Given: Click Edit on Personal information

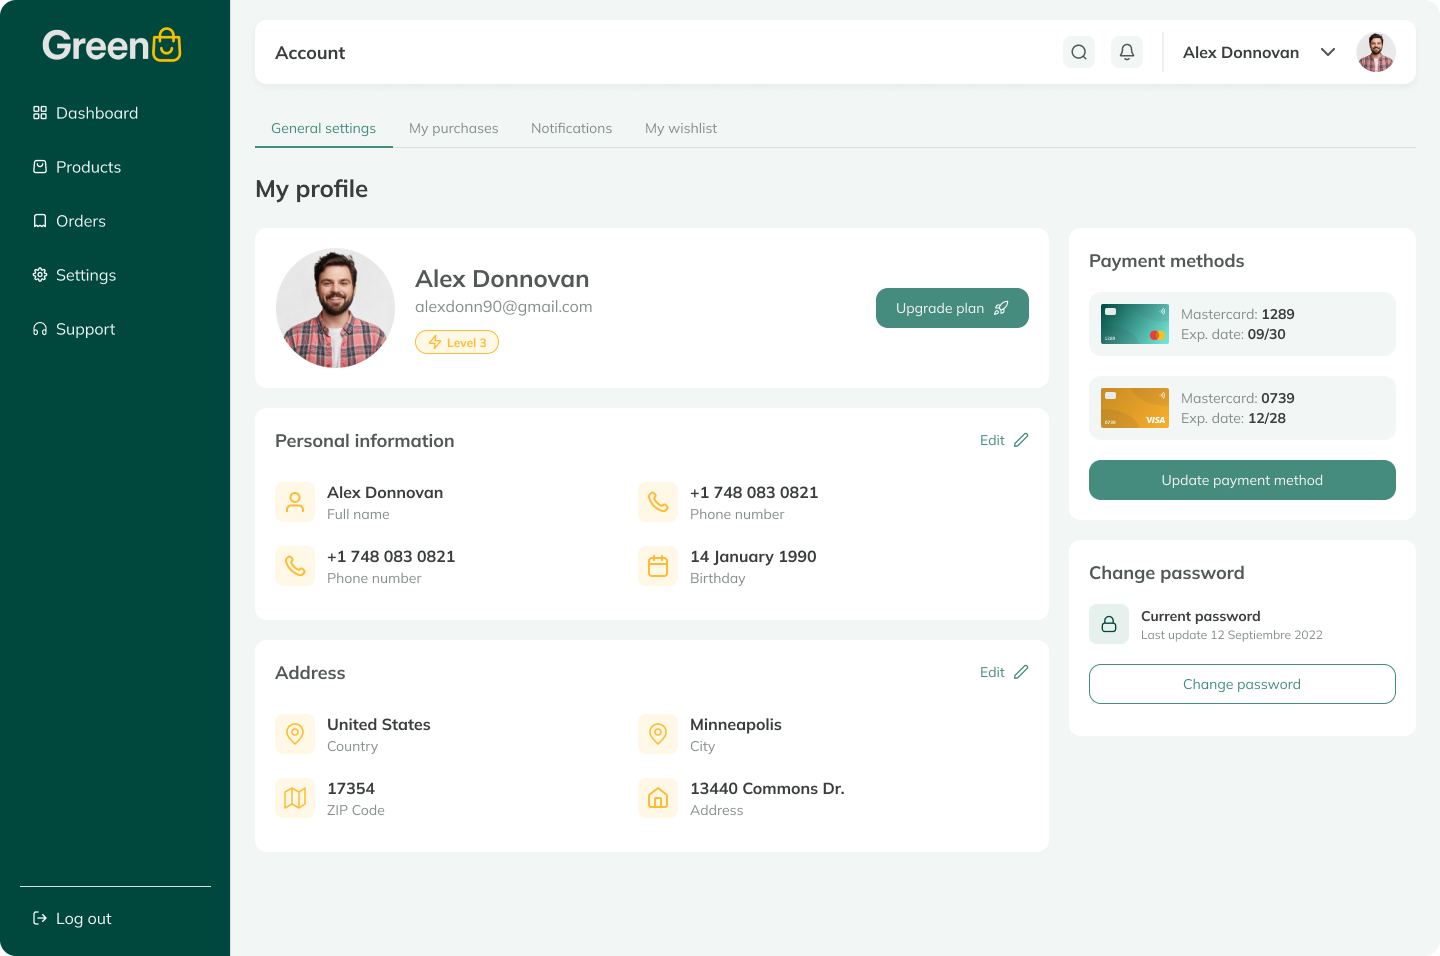Looking at the screenshot, I should pos(1003,440).
